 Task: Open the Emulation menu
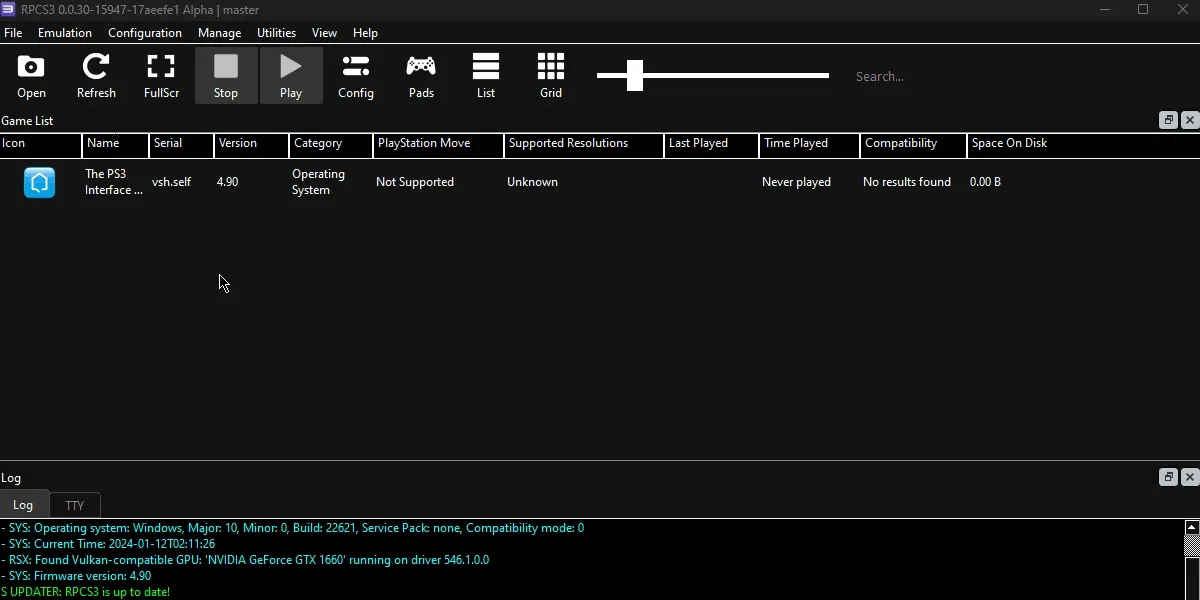click(x=64, y=32)
